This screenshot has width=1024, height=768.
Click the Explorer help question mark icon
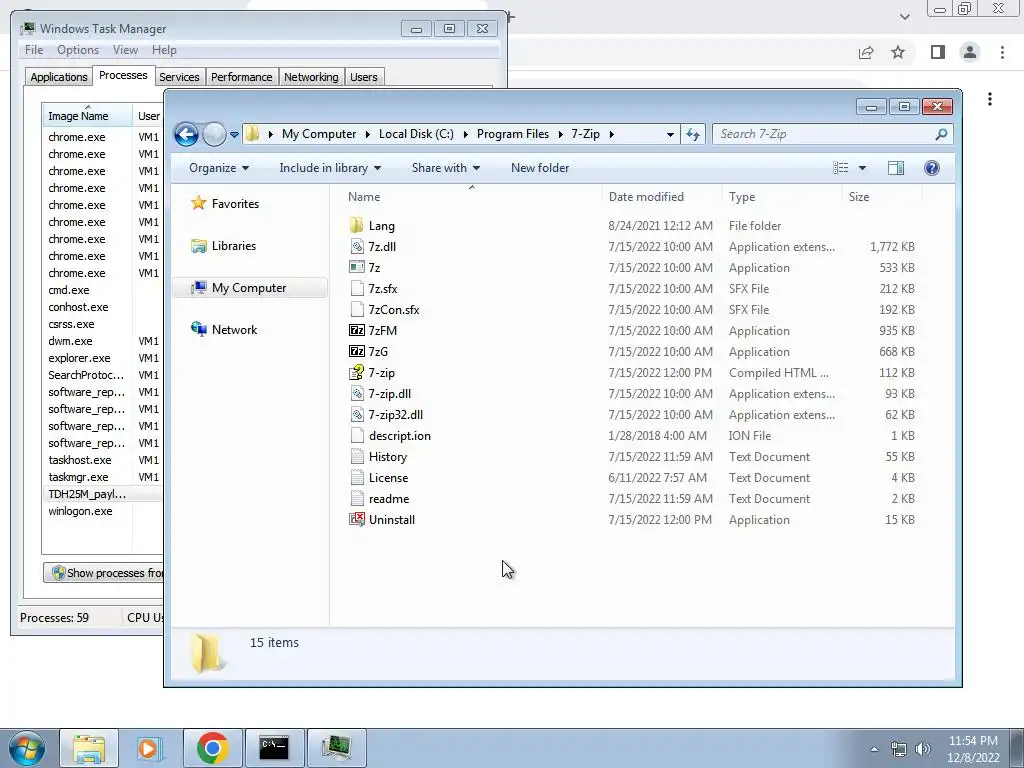click(x=932, y=168)
